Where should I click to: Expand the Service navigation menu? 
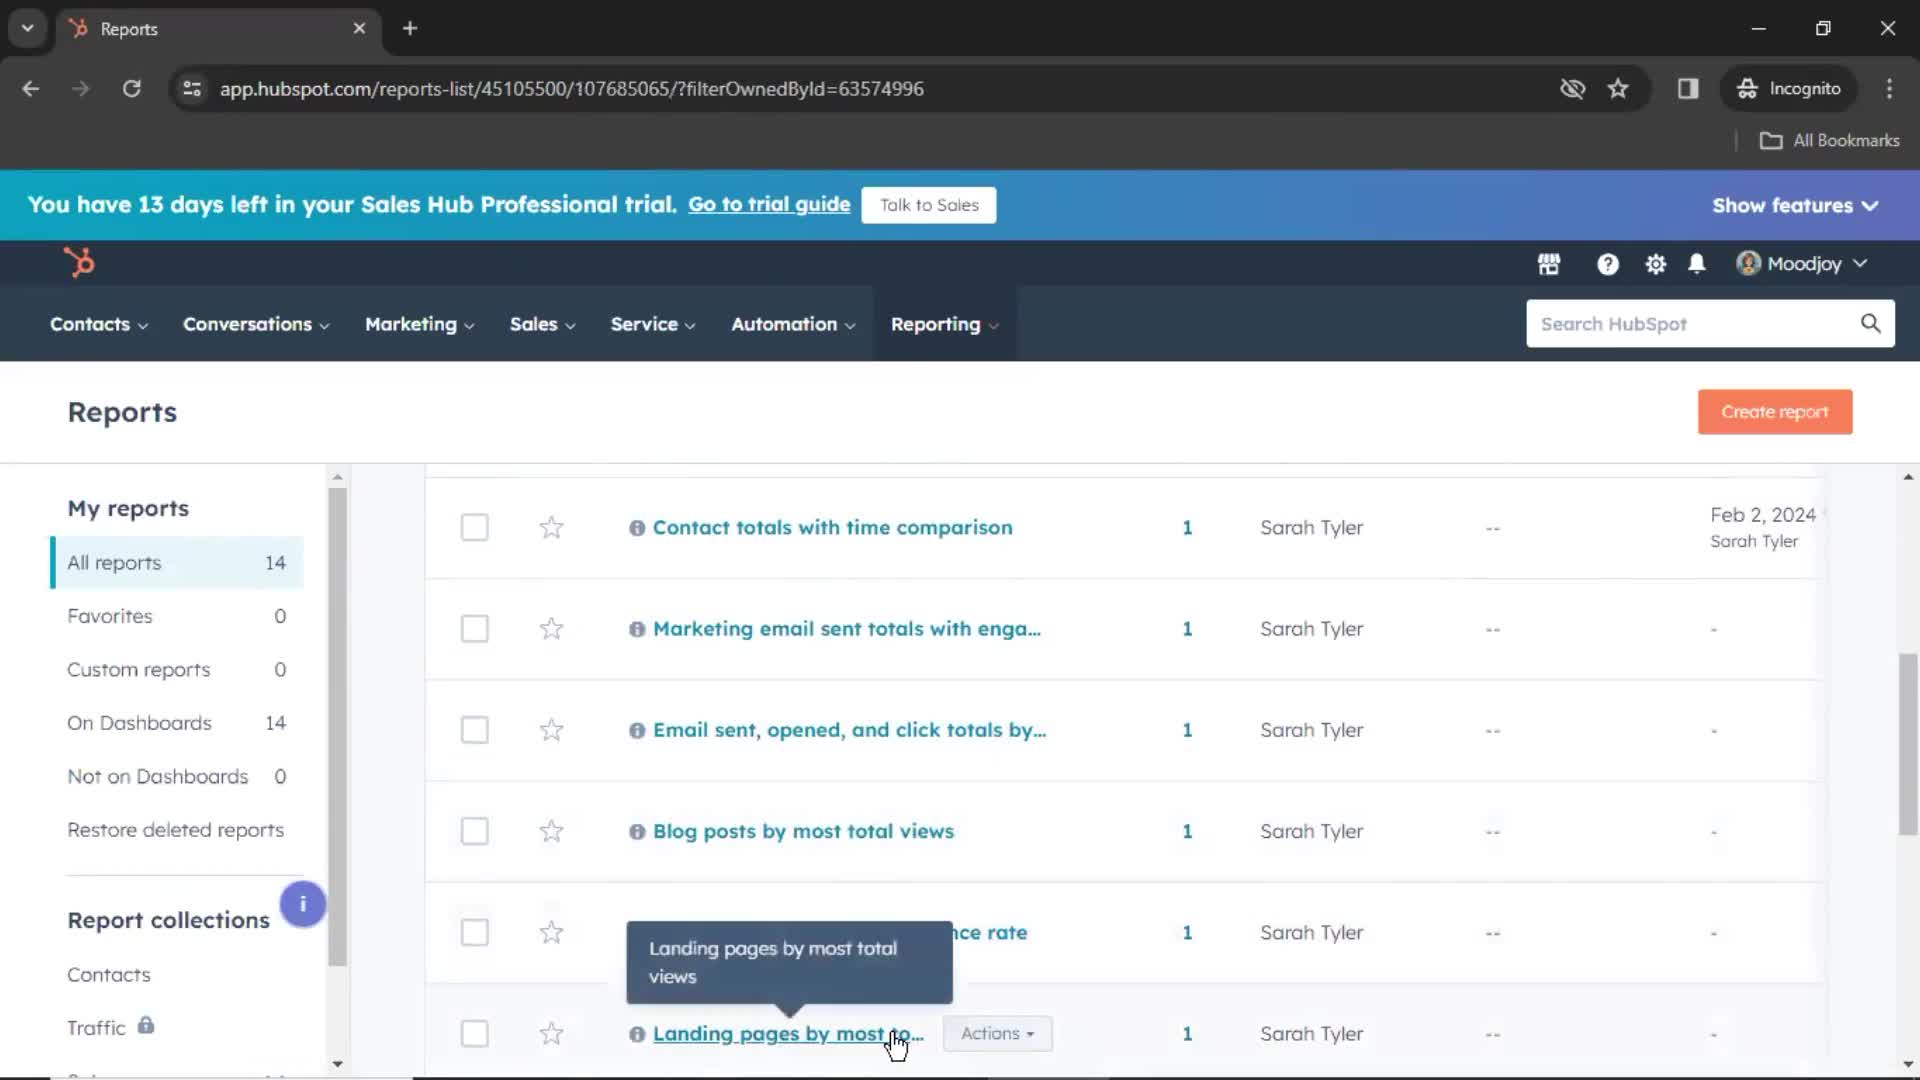(653, 324)
